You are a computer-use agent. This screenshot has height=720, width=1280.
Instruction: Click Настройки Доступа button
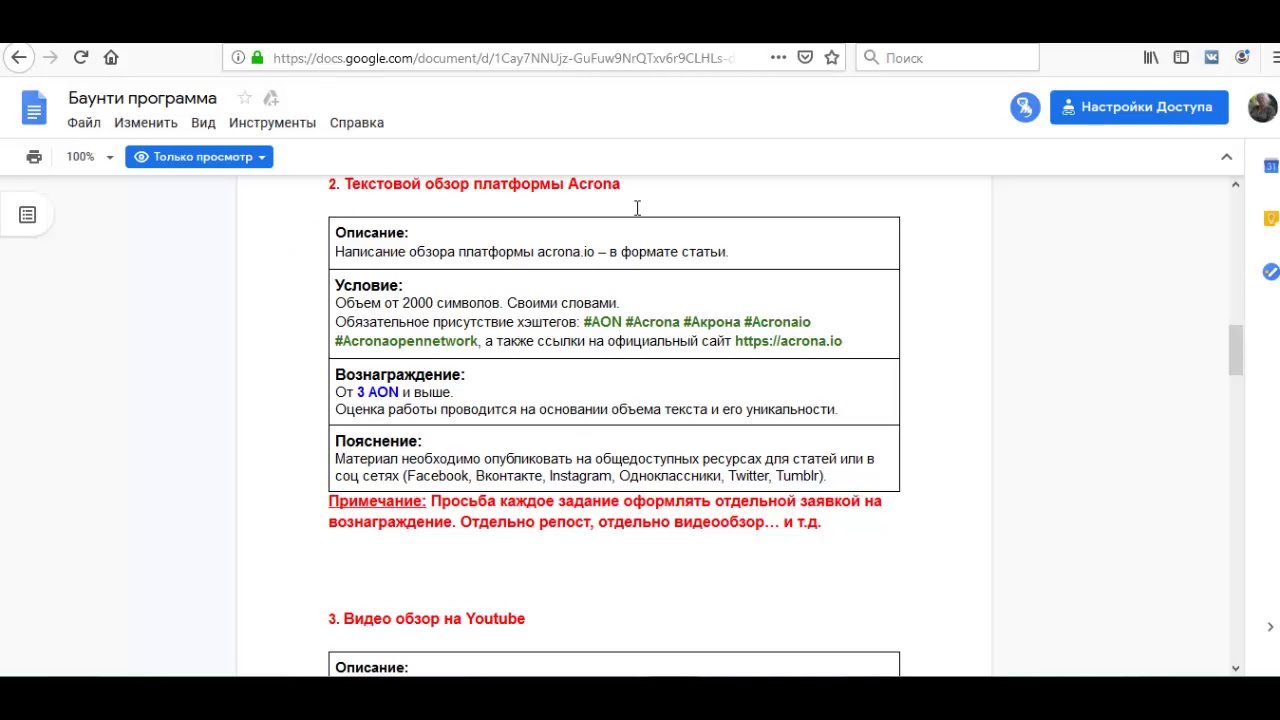[1139, 107]
